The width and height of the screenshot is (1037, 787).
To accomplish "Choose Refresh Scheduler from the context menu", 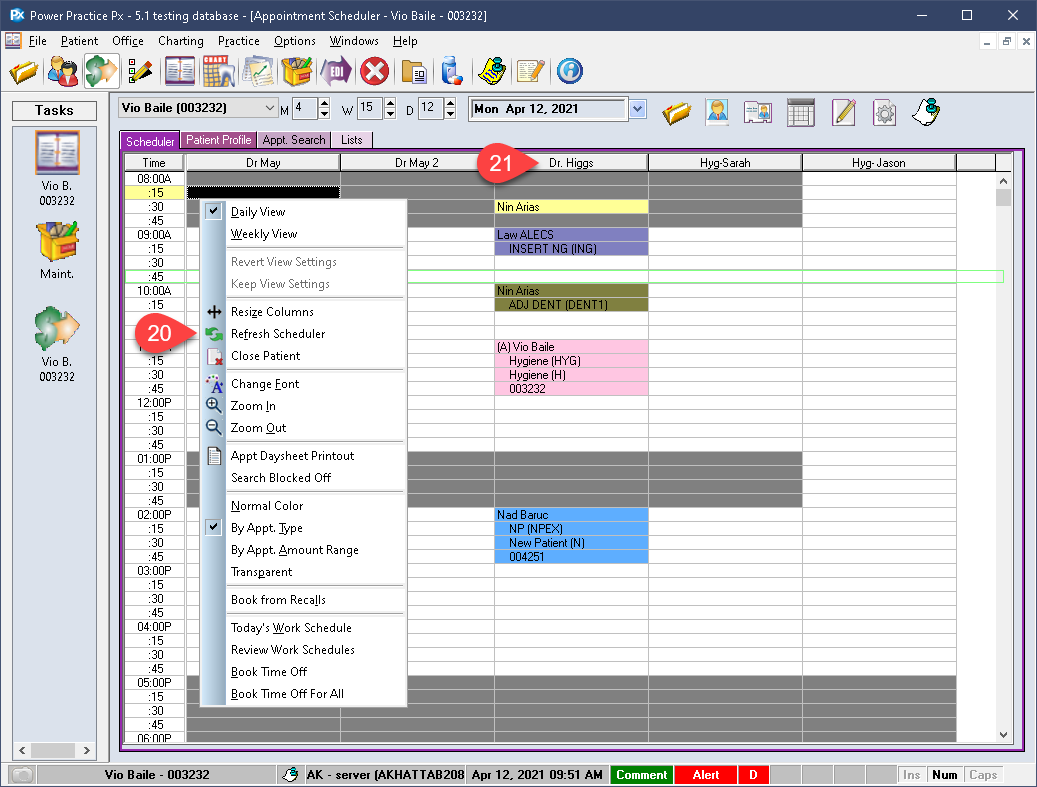I will tap(278, 334).
